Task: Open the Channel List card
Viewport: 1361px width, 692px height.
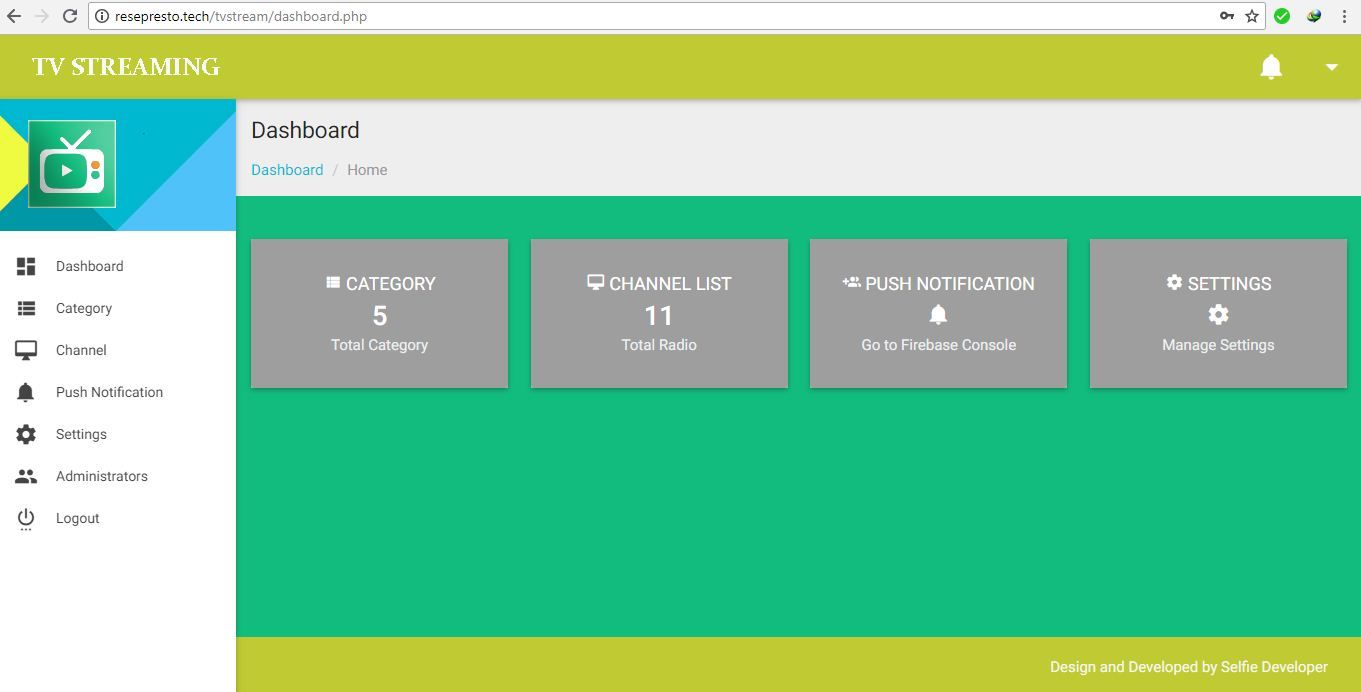Action: click(659, 313)
